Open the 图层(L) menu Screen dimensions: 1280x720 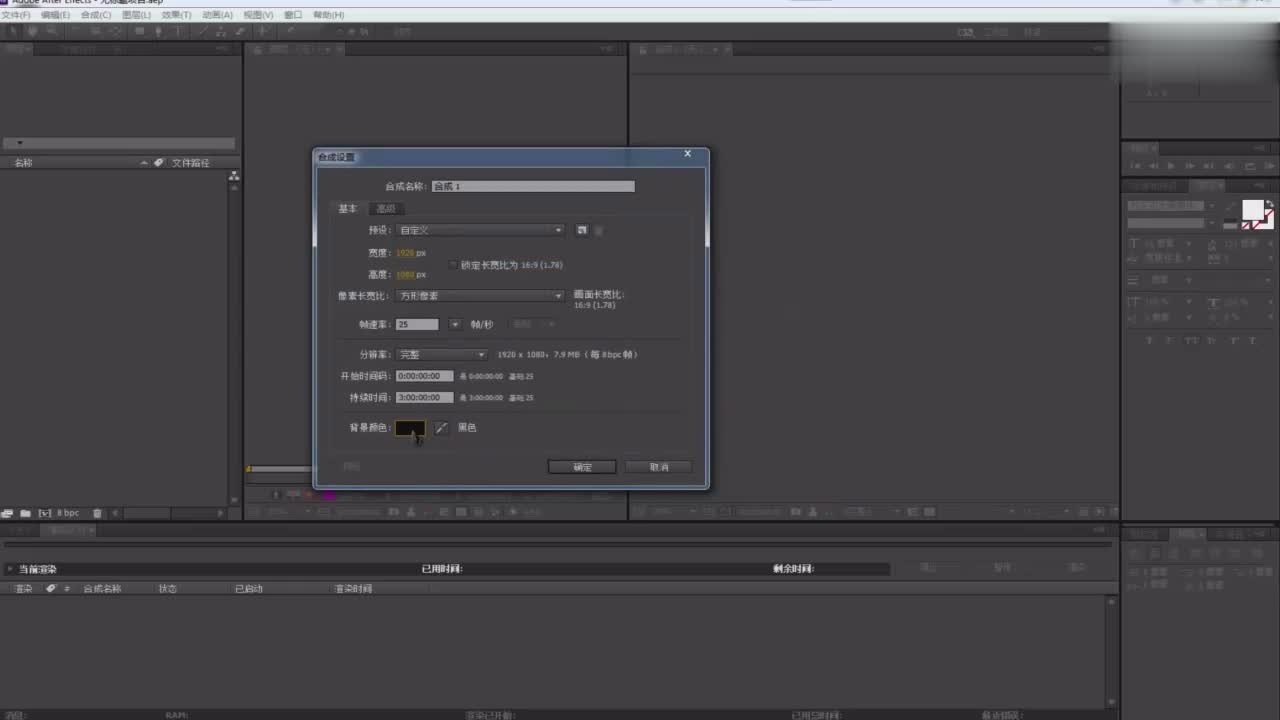click(x=136, y=15)
